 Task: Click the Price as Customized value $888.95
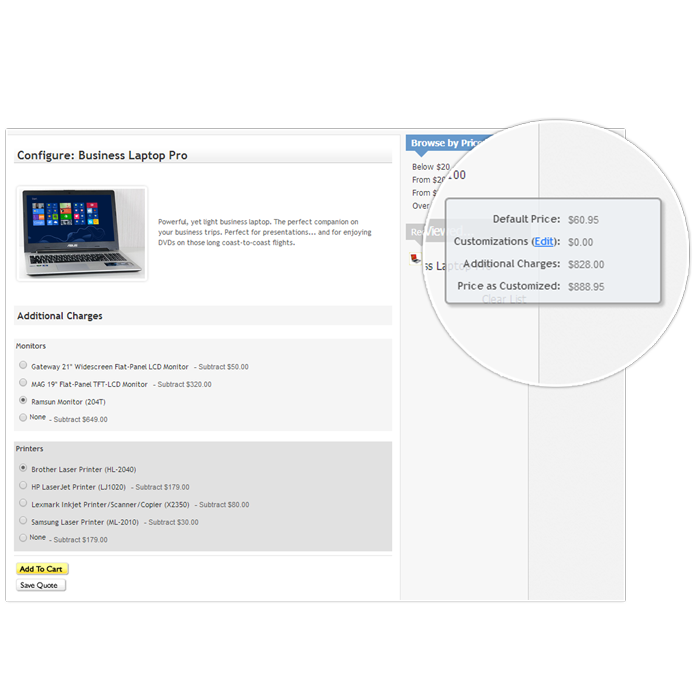586,287
